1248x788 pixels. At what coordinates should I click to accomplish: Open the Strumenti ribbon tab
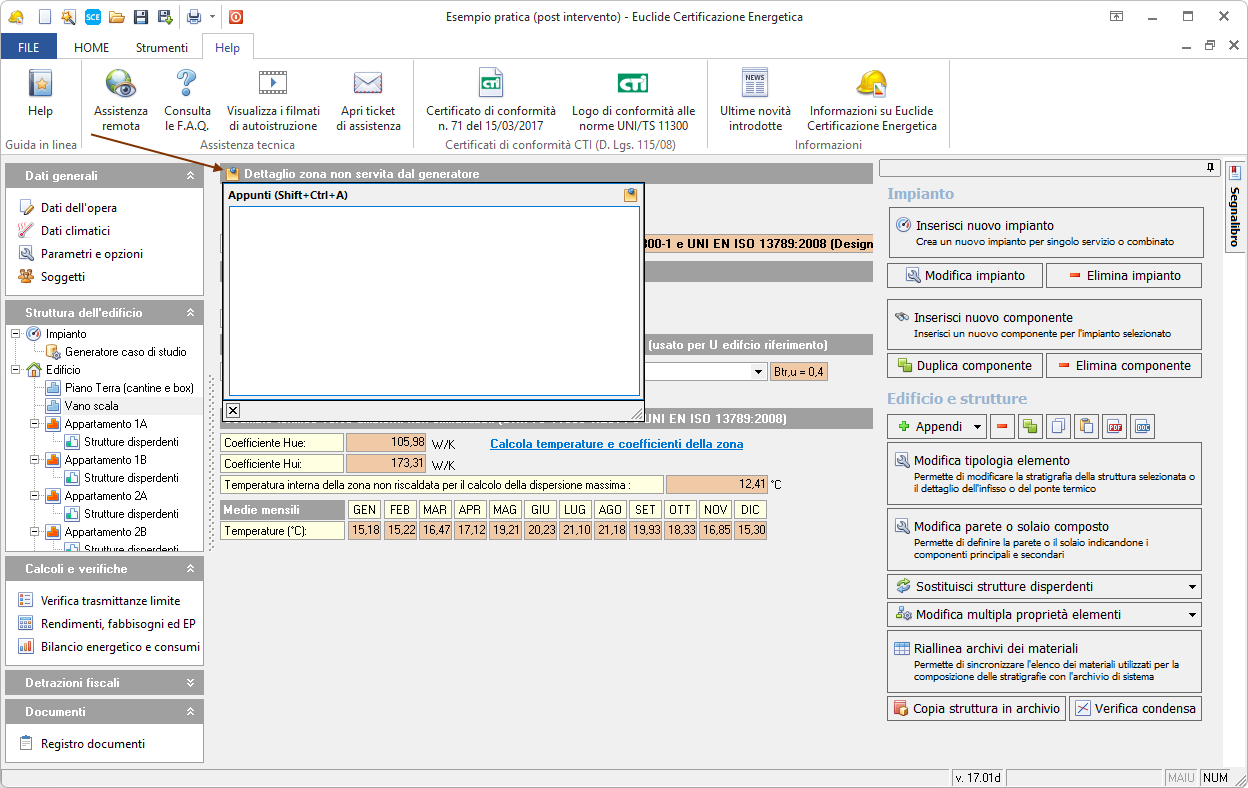(x=161, y=47)
